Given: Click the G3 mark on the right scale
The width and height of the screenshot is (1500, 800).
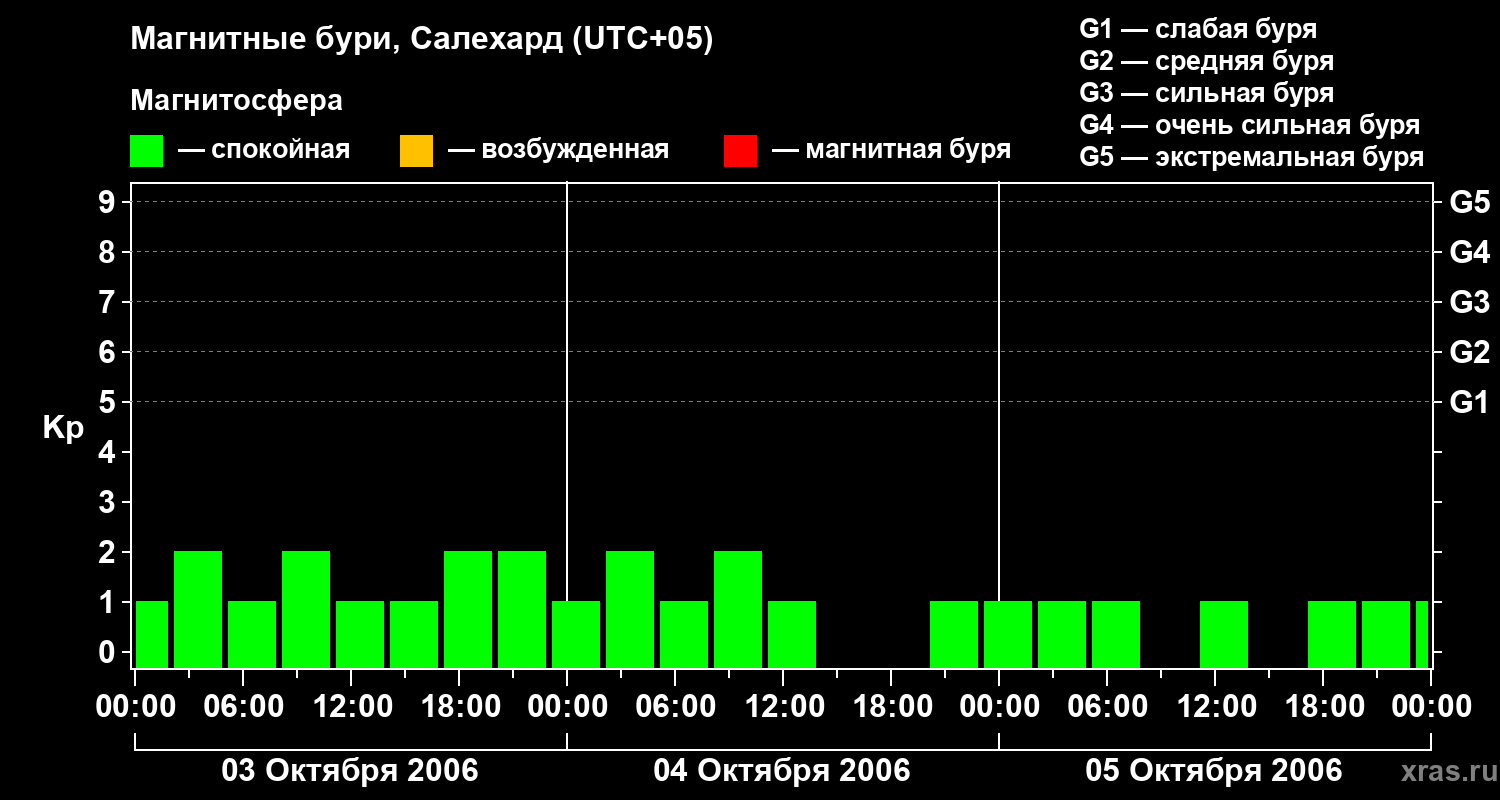Looking at the screenshot, I should [x=1469, y=302].
